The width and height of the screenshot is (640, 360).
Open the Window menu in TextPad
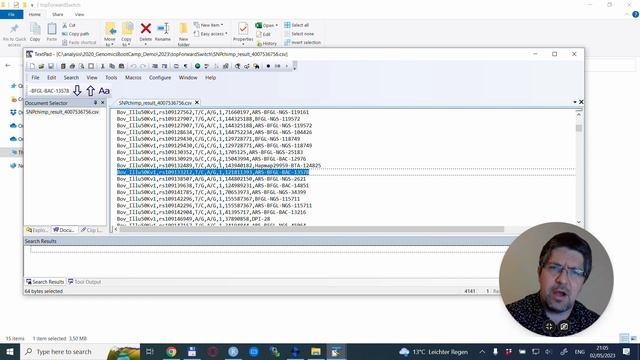pos(188,78)
